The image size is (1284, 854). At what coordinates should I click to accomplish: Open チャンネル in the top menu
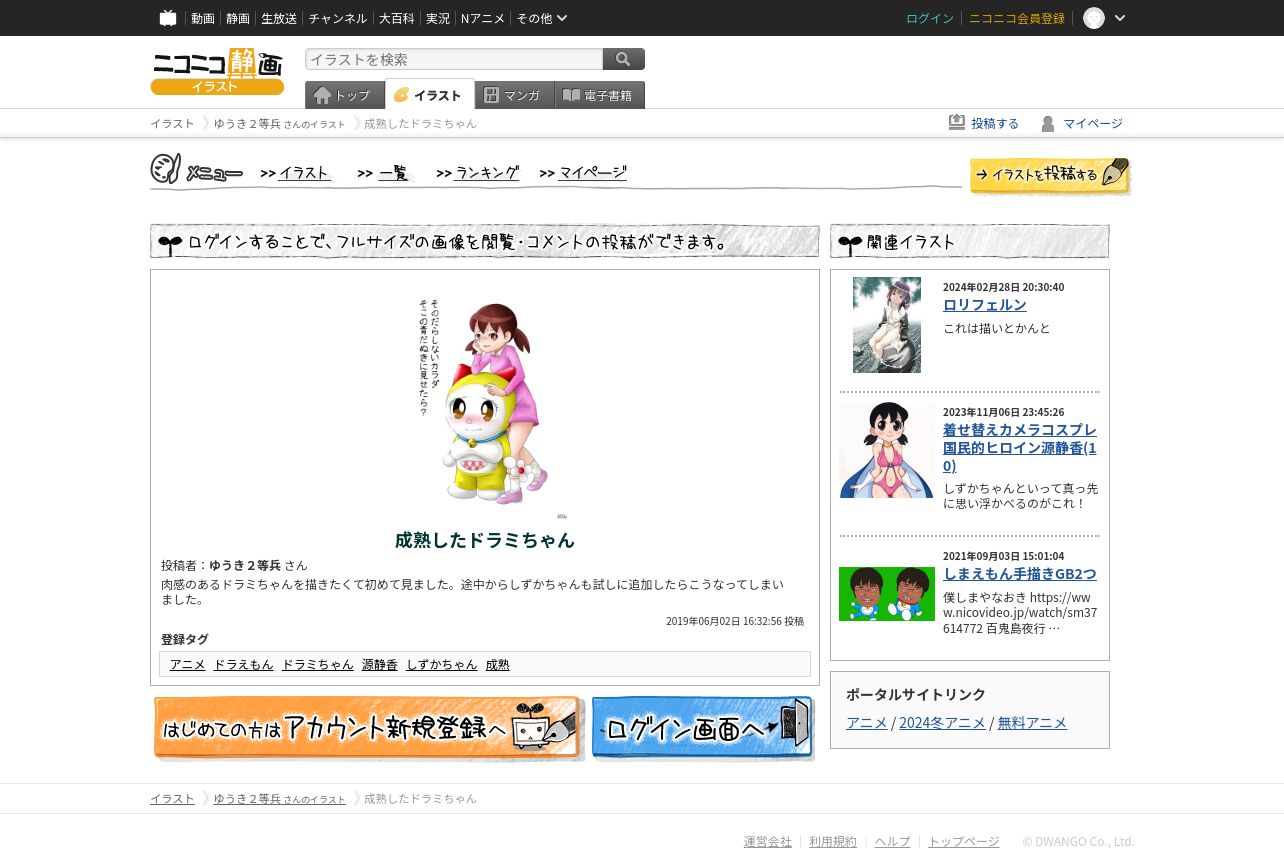click(x=338, y=18)
